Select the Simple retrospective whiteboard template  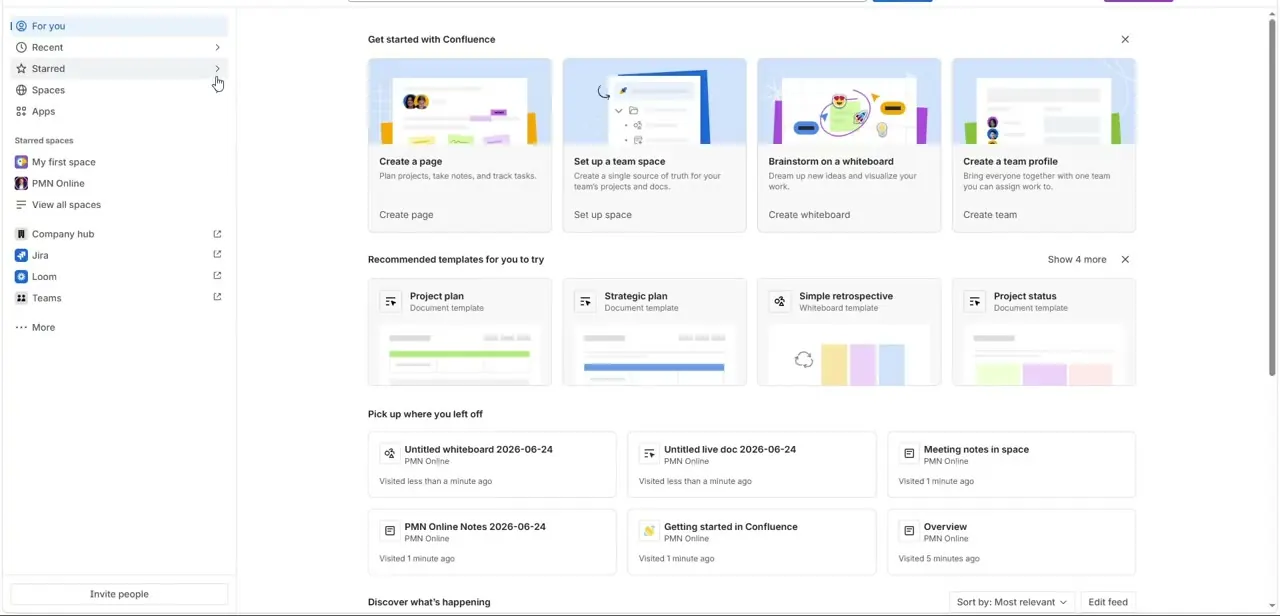click(x=849, y=332)
